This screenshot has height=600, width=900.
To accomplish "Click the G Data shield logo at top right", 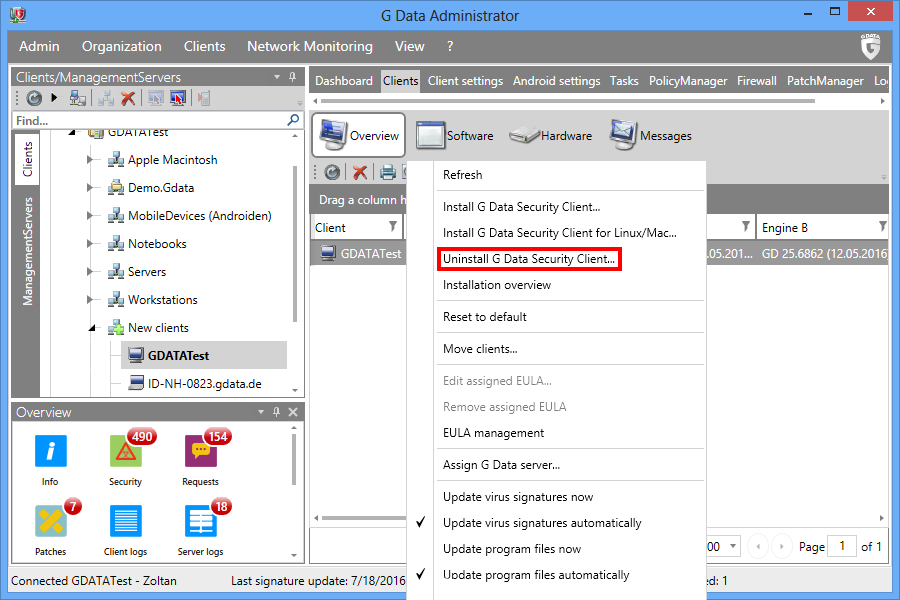I will tap(870, 46).
